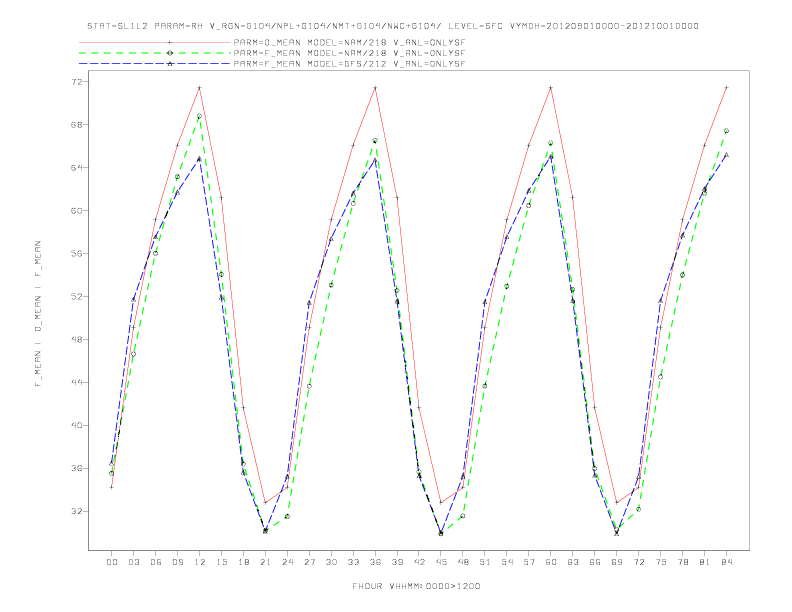The height and width of the screenshot is (612, 792).
Task: Select the PARM=F_MEAN MODEL=GFS/212 legend entry
Action: coord(349,64)
